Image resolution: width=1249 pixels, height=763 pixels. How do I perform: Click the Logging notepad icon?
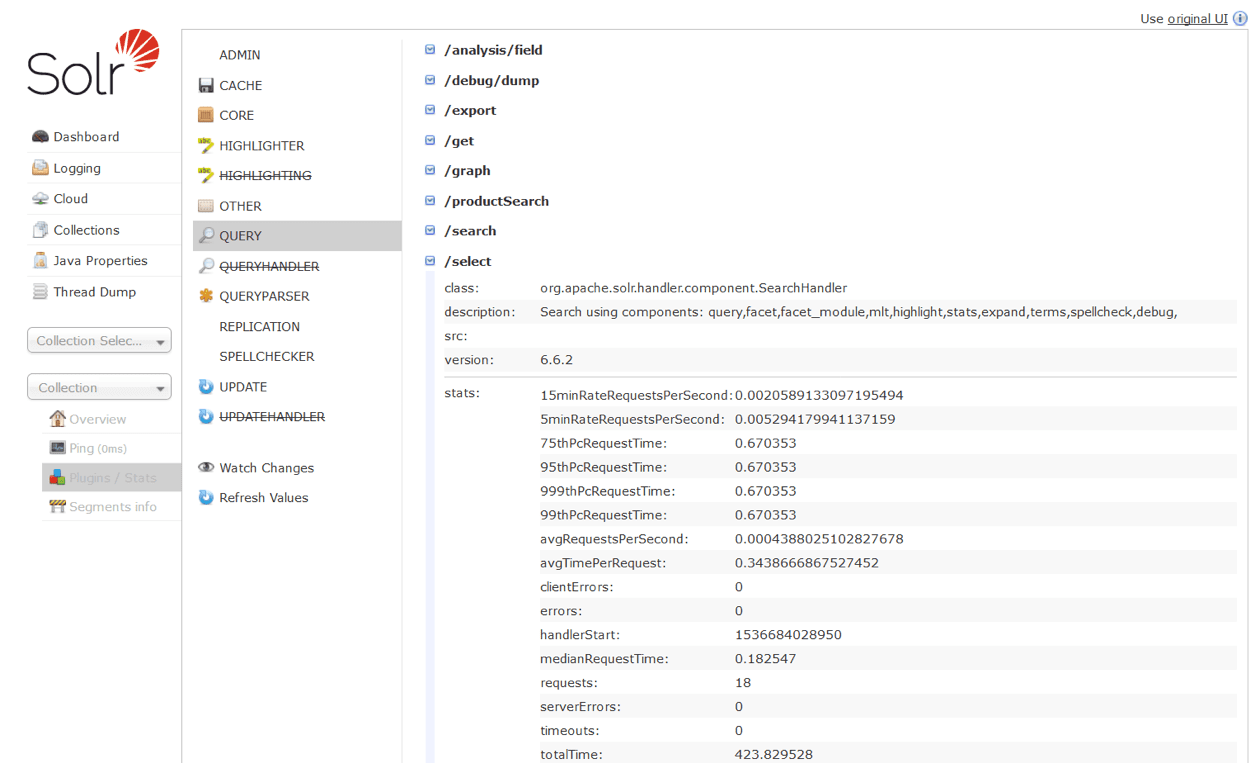(x=40, y=168)
